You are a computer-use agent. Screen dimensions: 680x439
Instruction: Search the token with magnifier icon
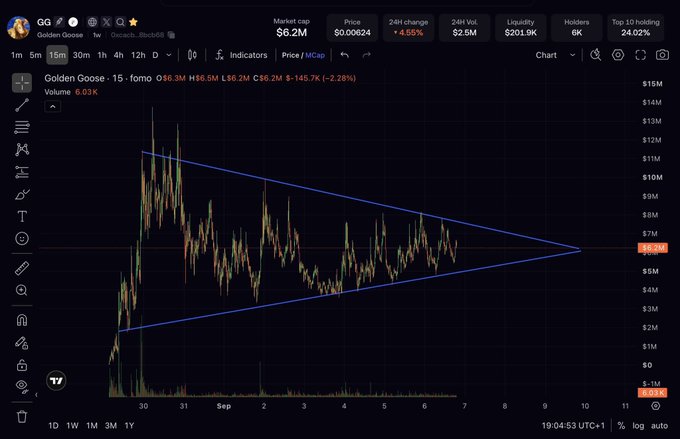tap(120, 22)
